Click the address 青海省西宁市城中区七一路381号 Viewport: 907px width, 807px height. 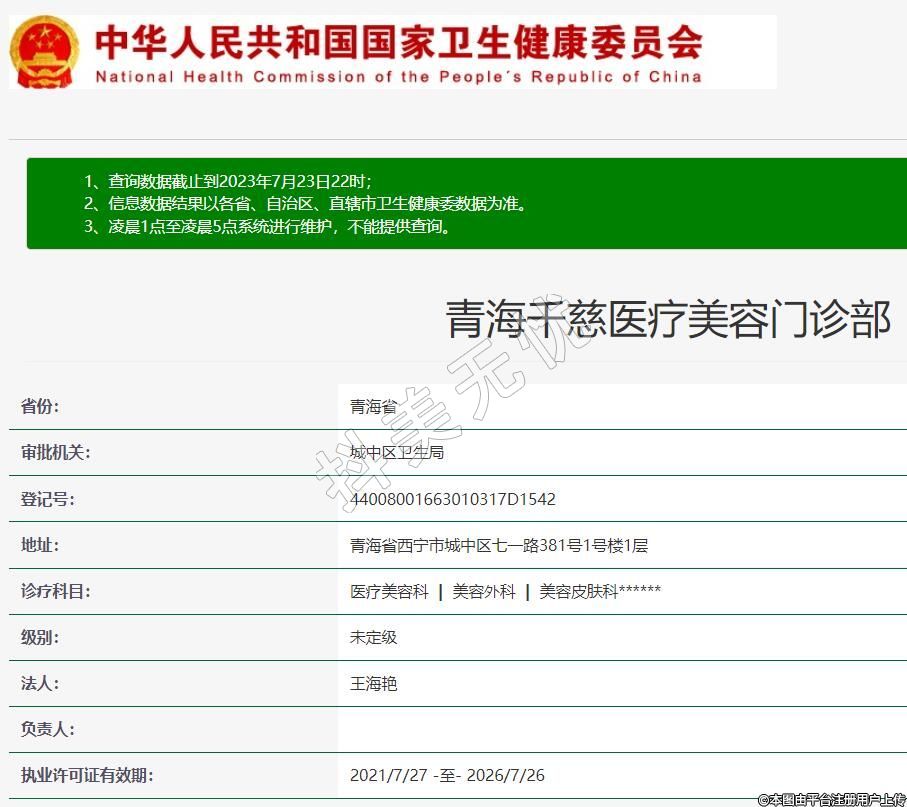coord(498,545)
